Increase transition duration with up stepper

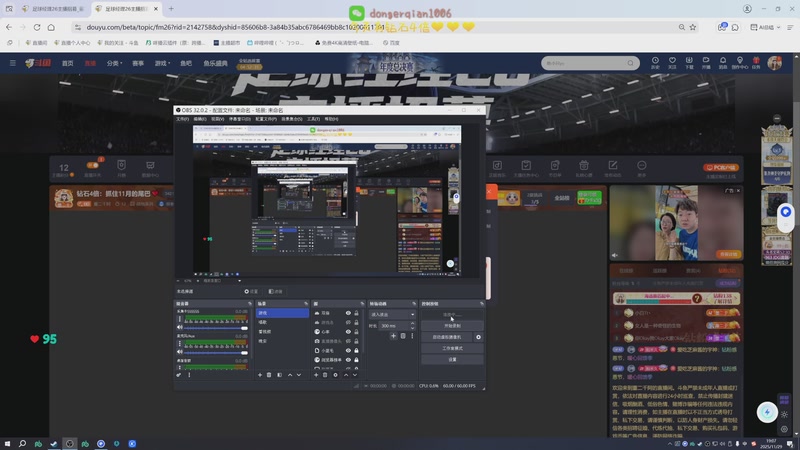412,323
